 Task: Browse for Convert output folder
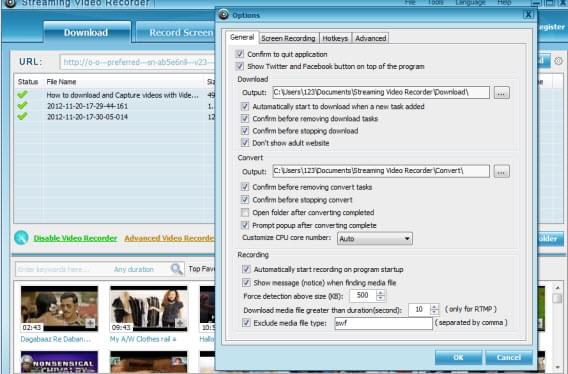tap(501, 171)
